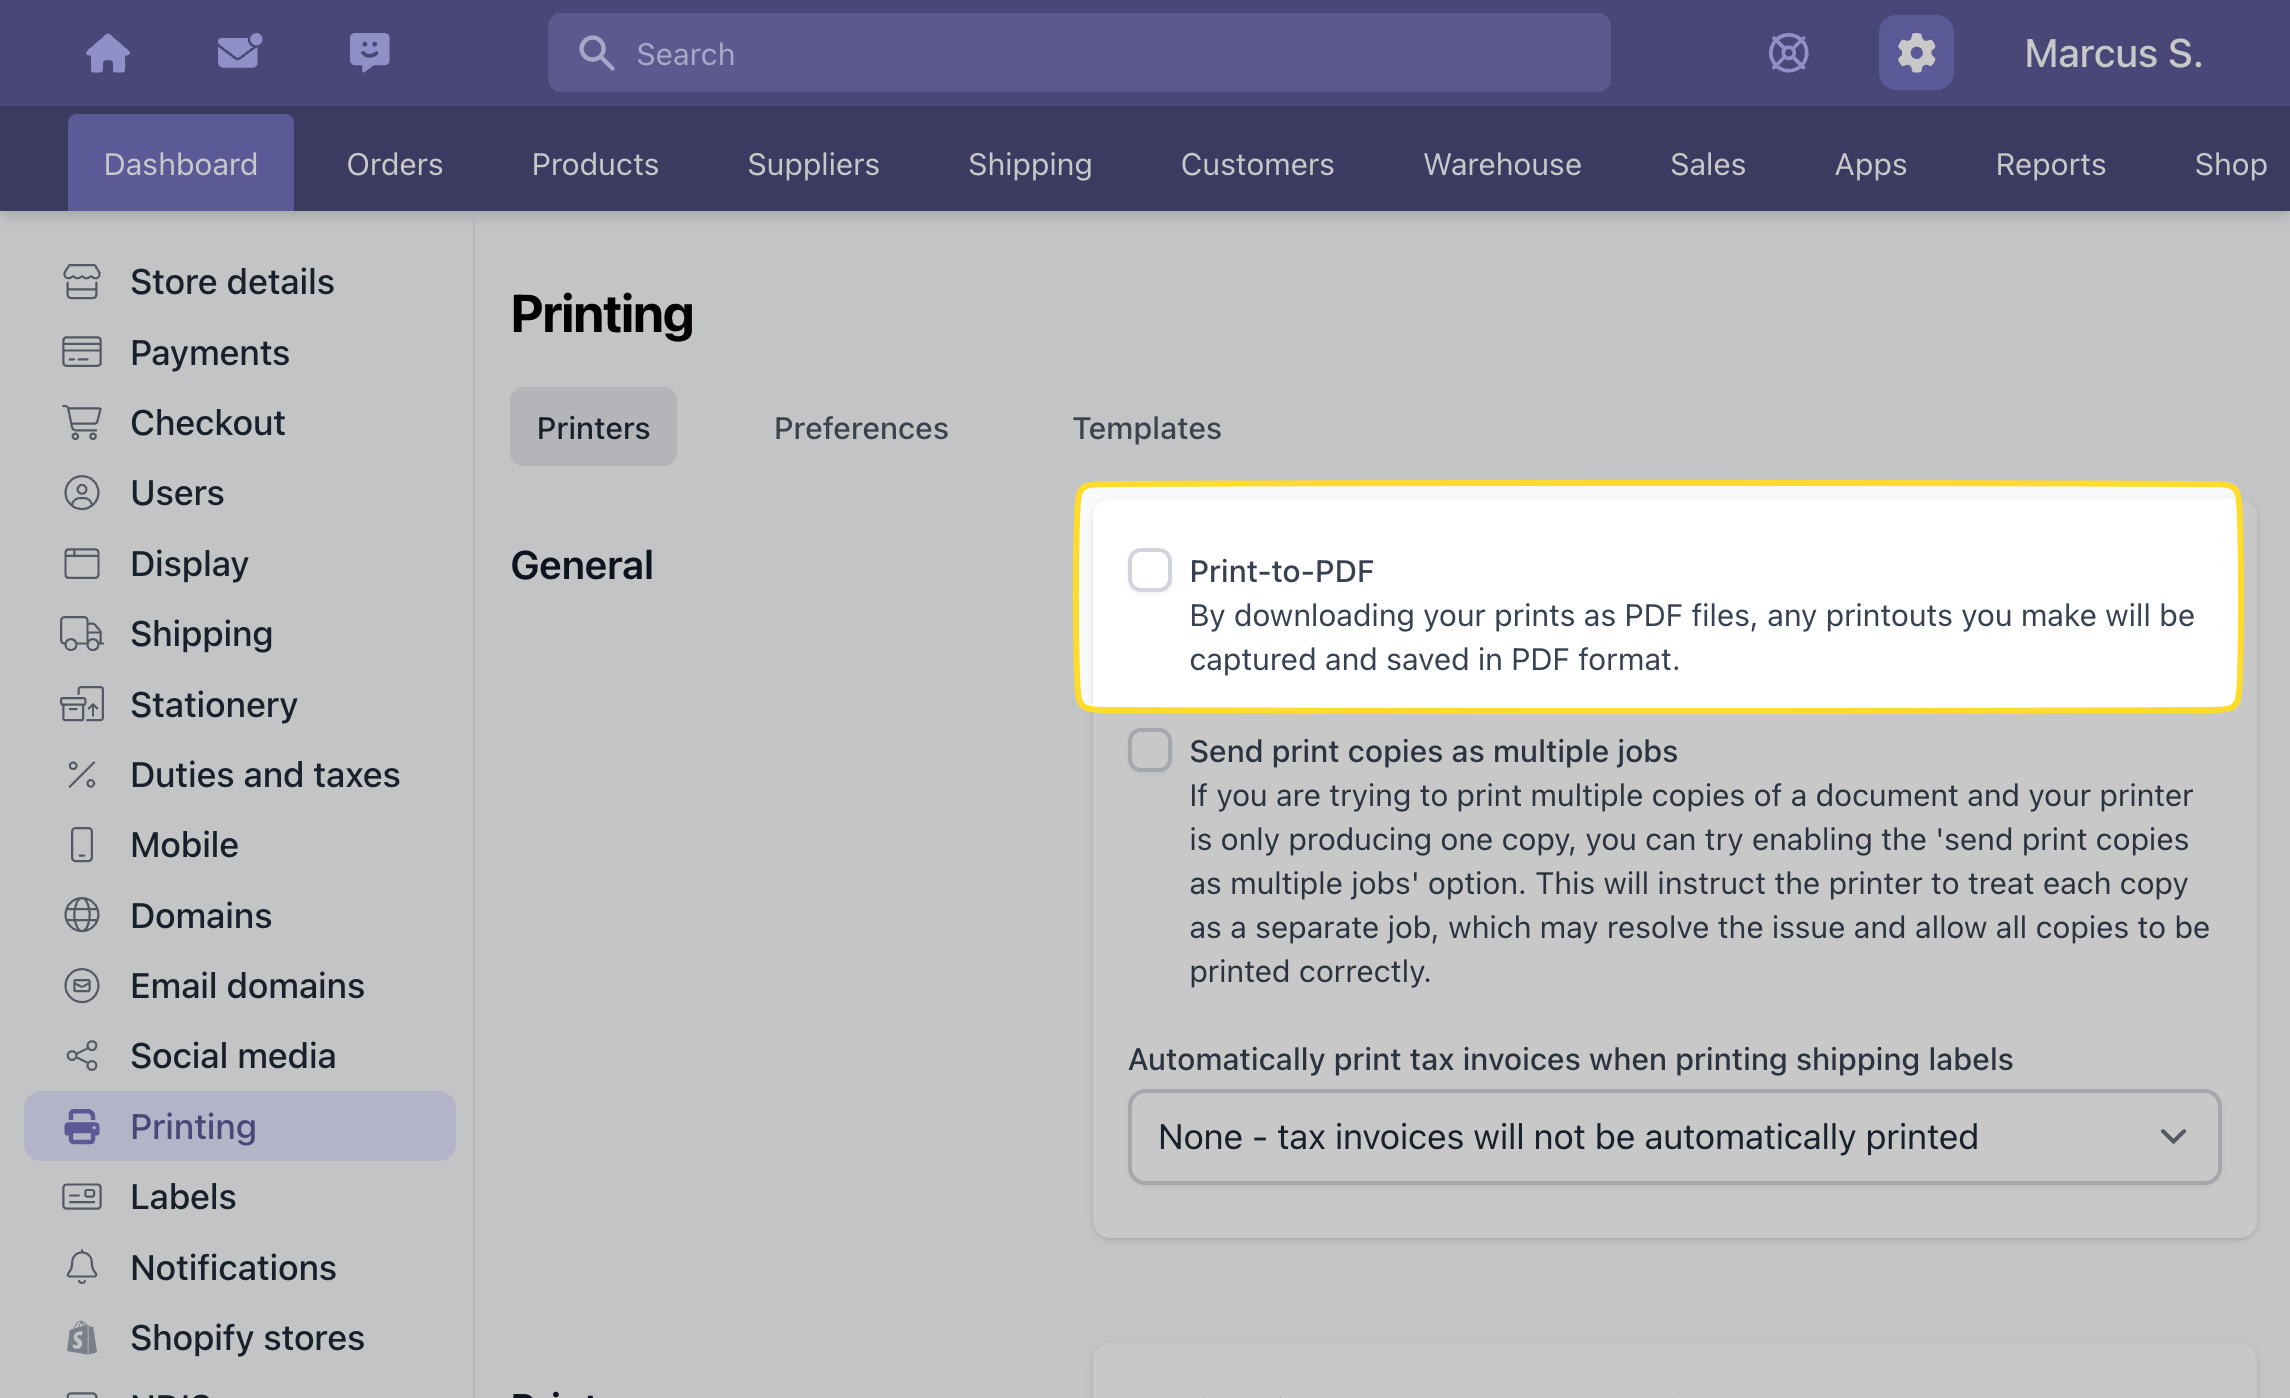Viewport: 2290px width, 1398px height.
Task: Open the Orders menu
Action: (395, 164)
